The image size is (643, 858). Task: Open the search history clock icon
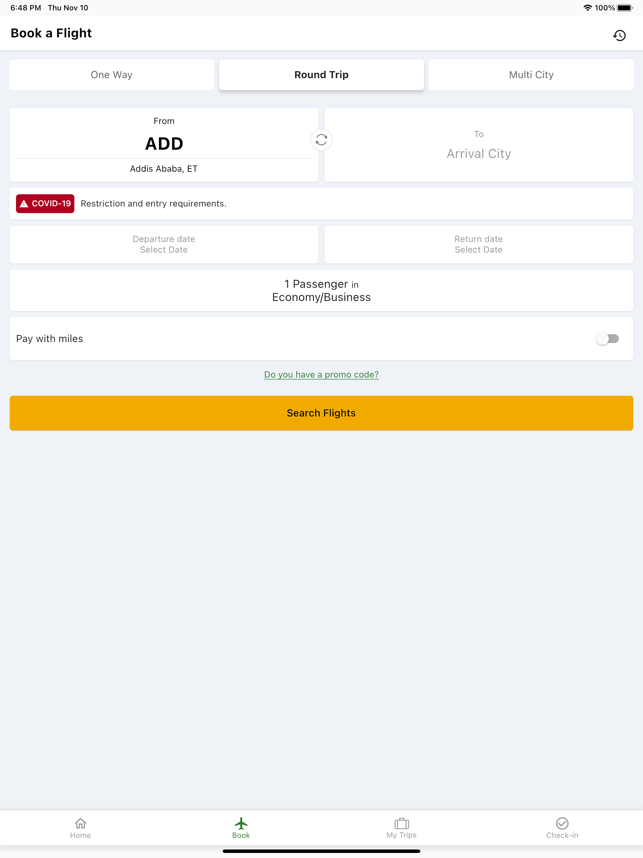(619, 36)
